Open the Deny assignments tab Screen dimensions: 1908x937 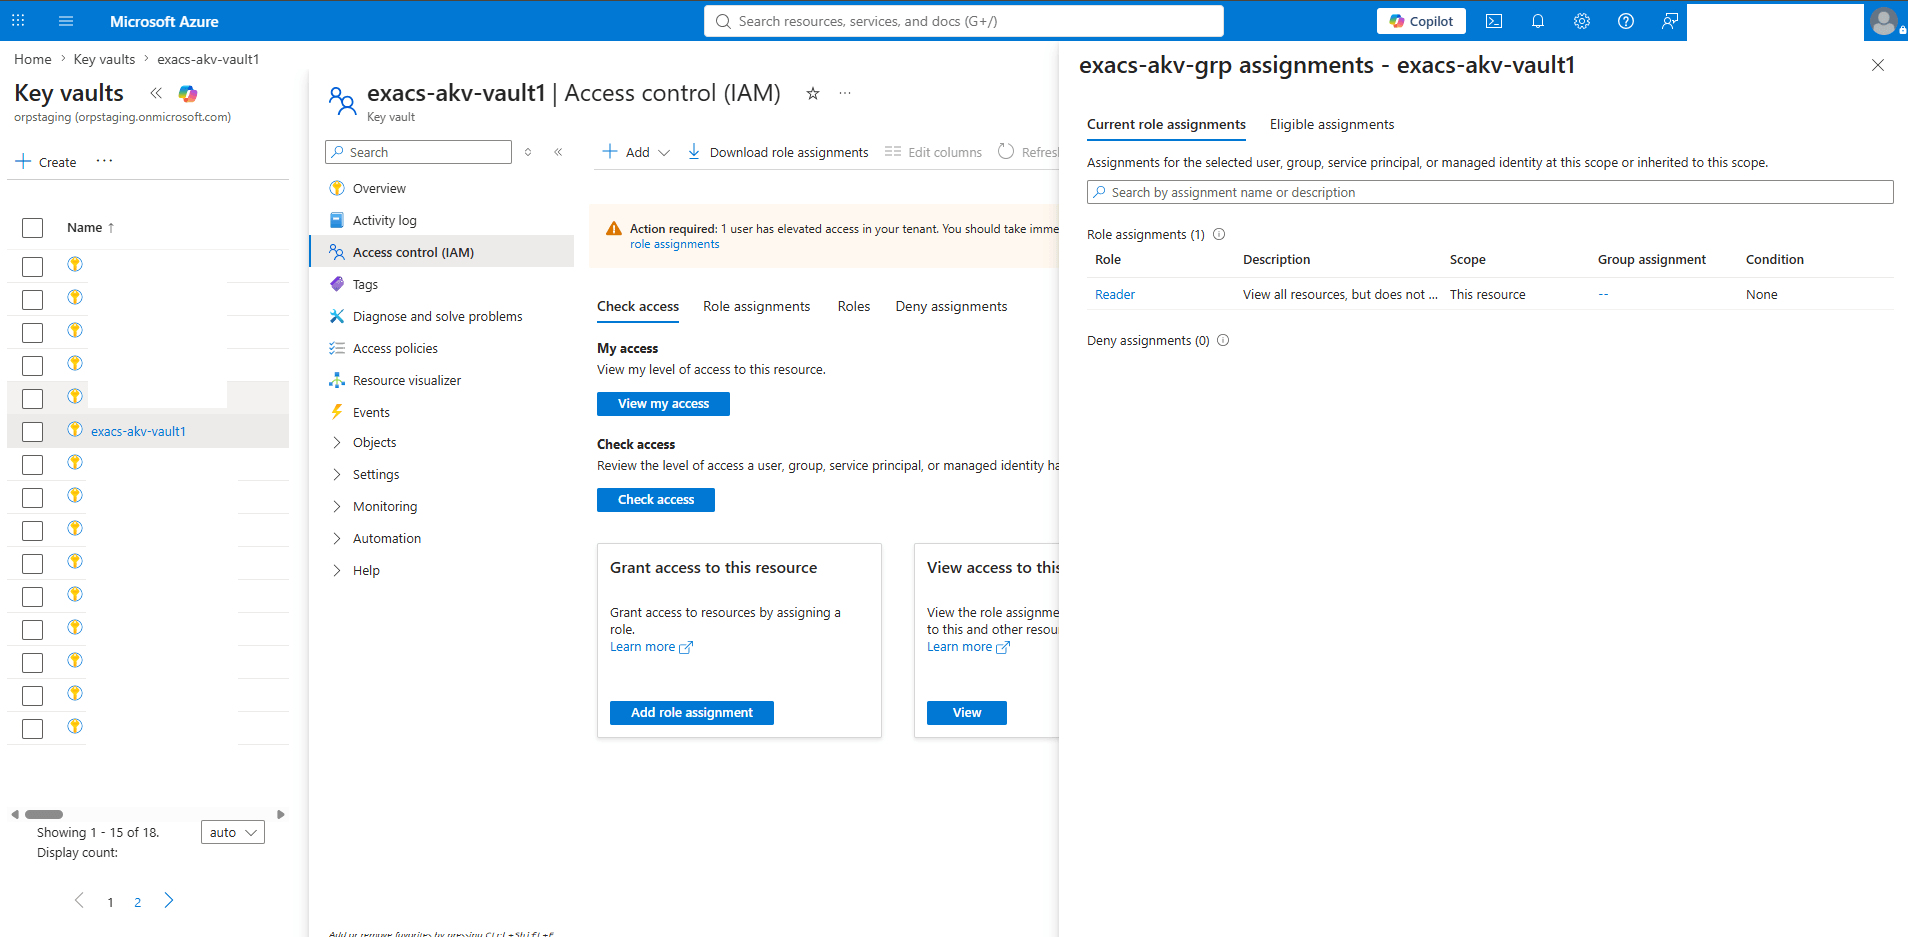(951, 306)
